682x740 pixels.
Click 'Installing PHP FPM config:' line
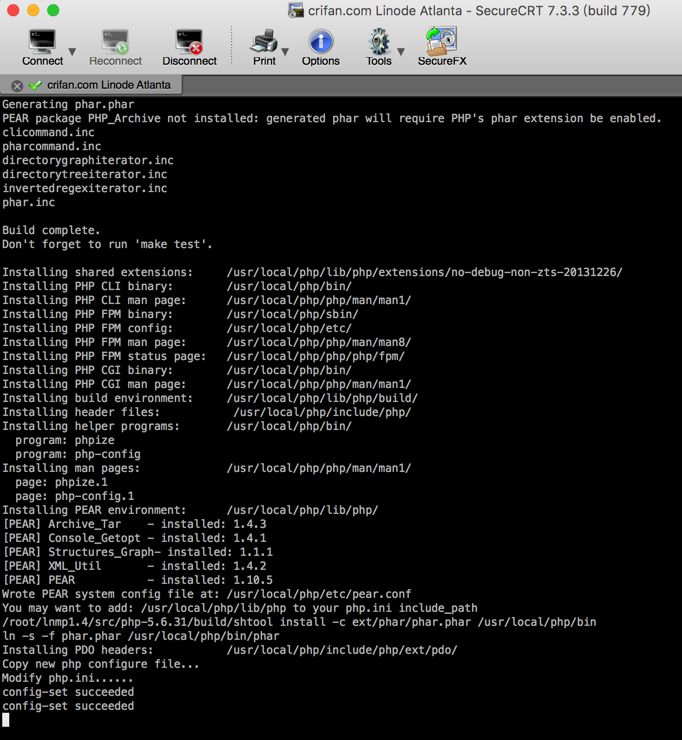point(177,328)
